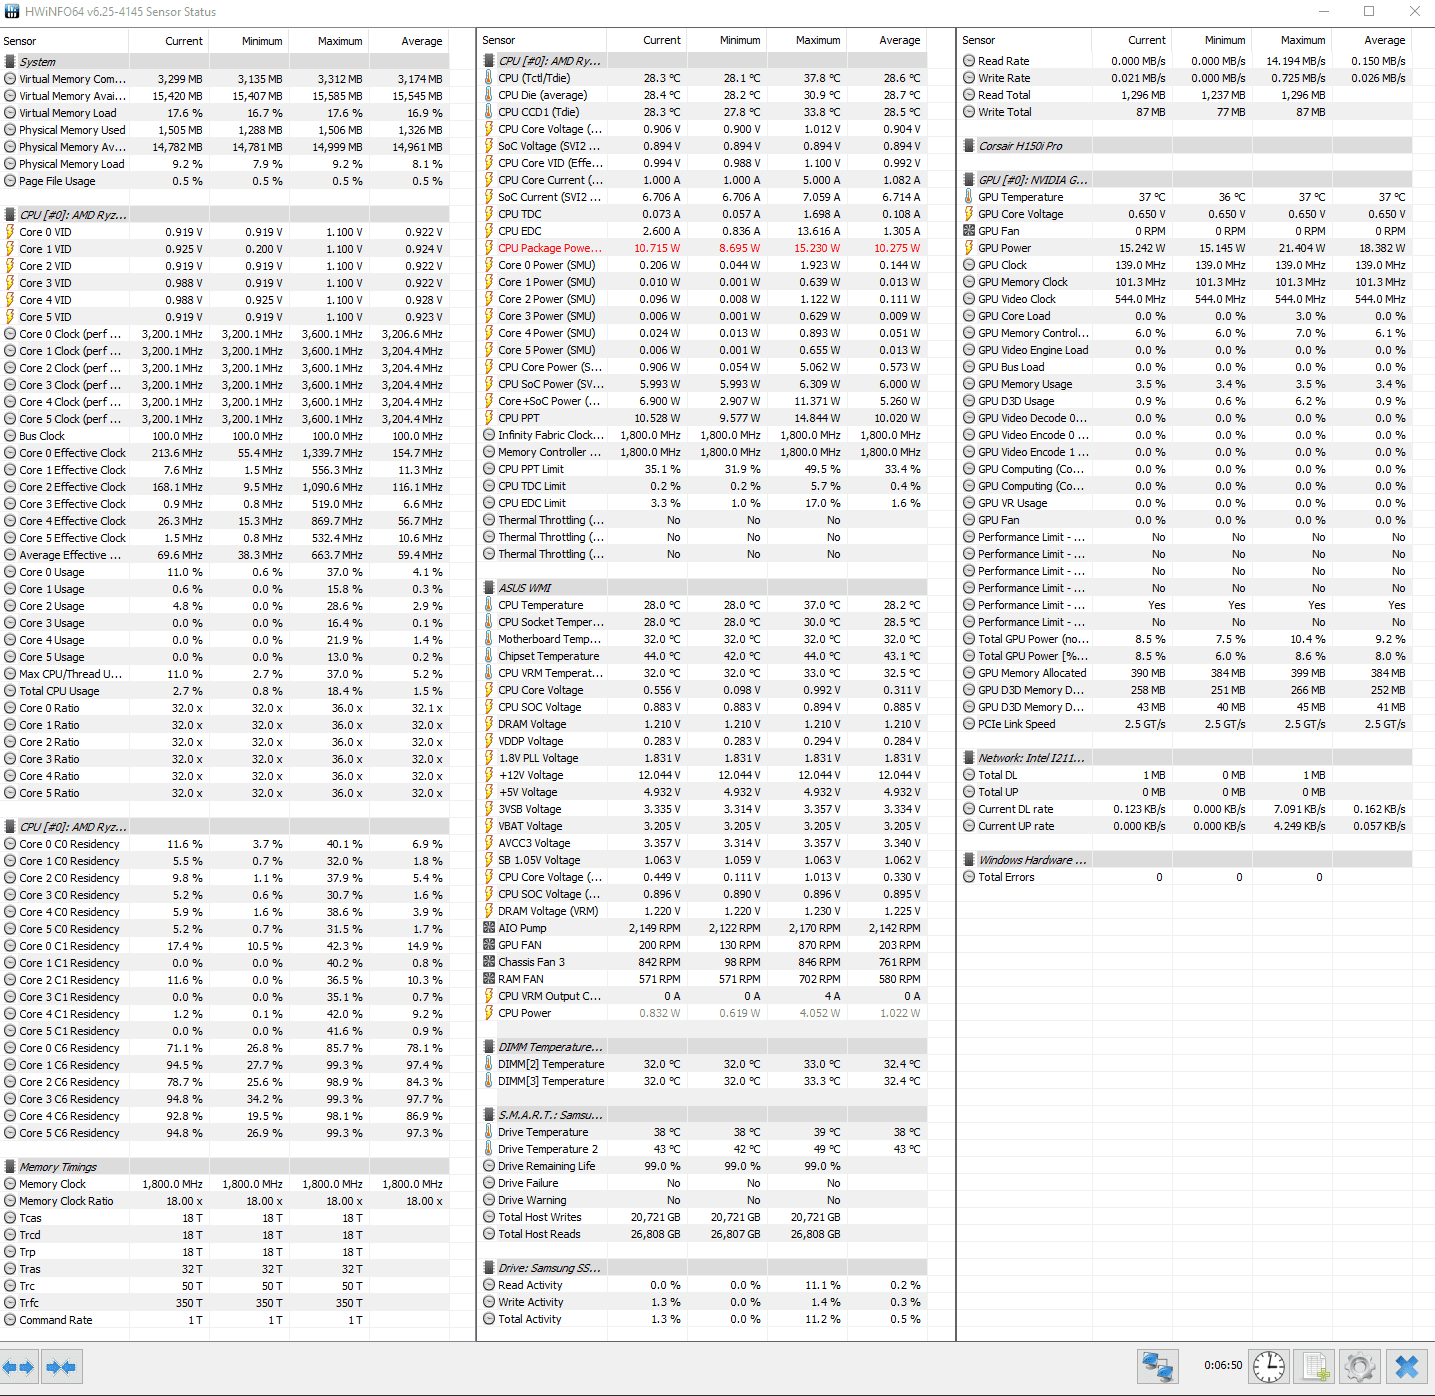Select the CPU PPT Limit row
This screenshot has height=1396, width=1435.
(704, 469)
